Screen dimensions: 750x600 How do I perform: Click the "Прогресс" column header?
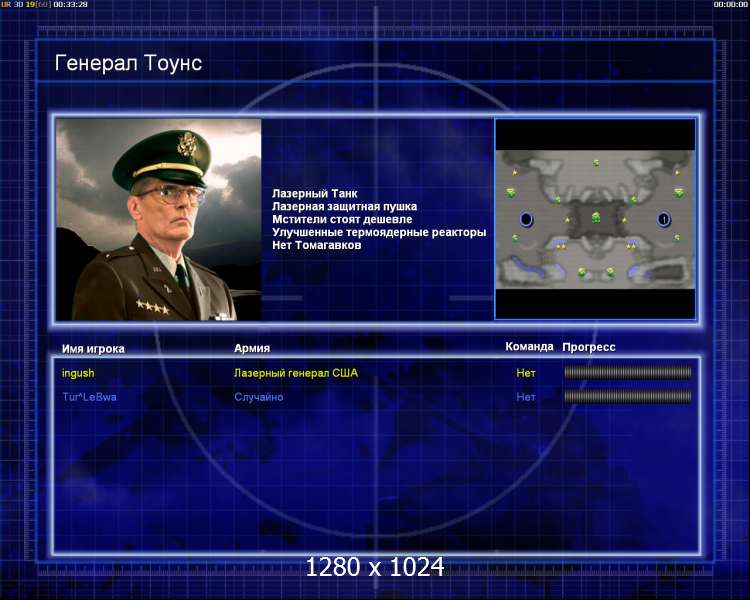[x=589, y=347]
